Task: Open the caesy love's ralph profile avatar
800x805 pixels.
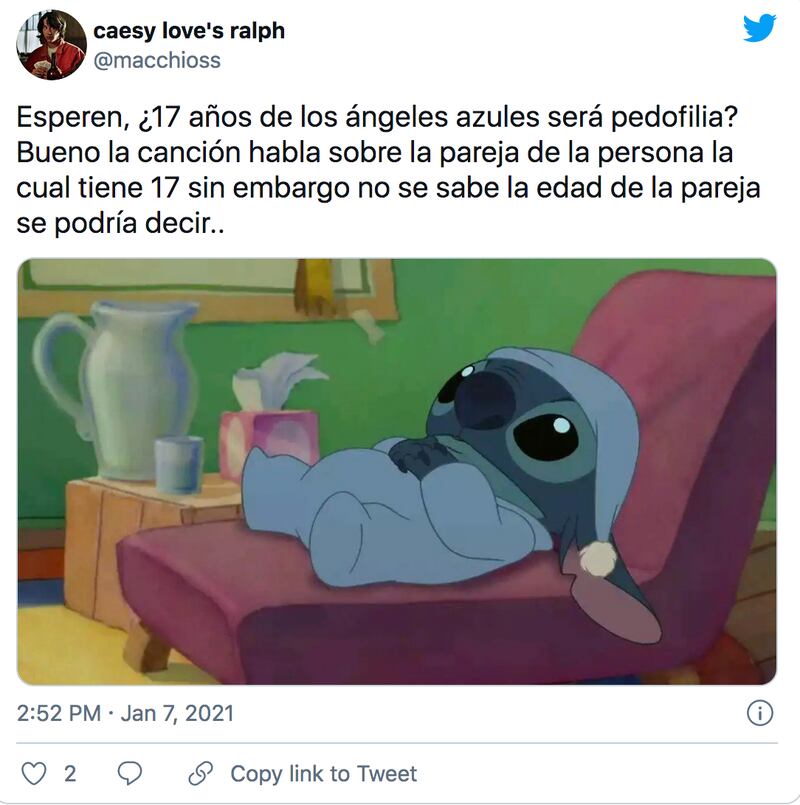Action: 51,45
